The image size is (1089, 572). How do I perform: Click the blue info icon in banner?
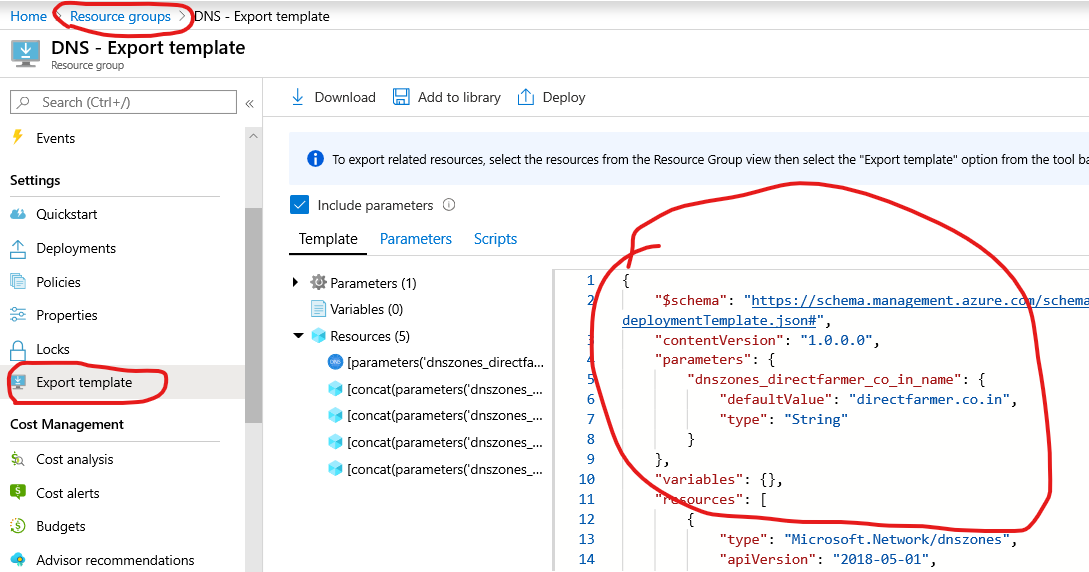click(x=315, y=159)
